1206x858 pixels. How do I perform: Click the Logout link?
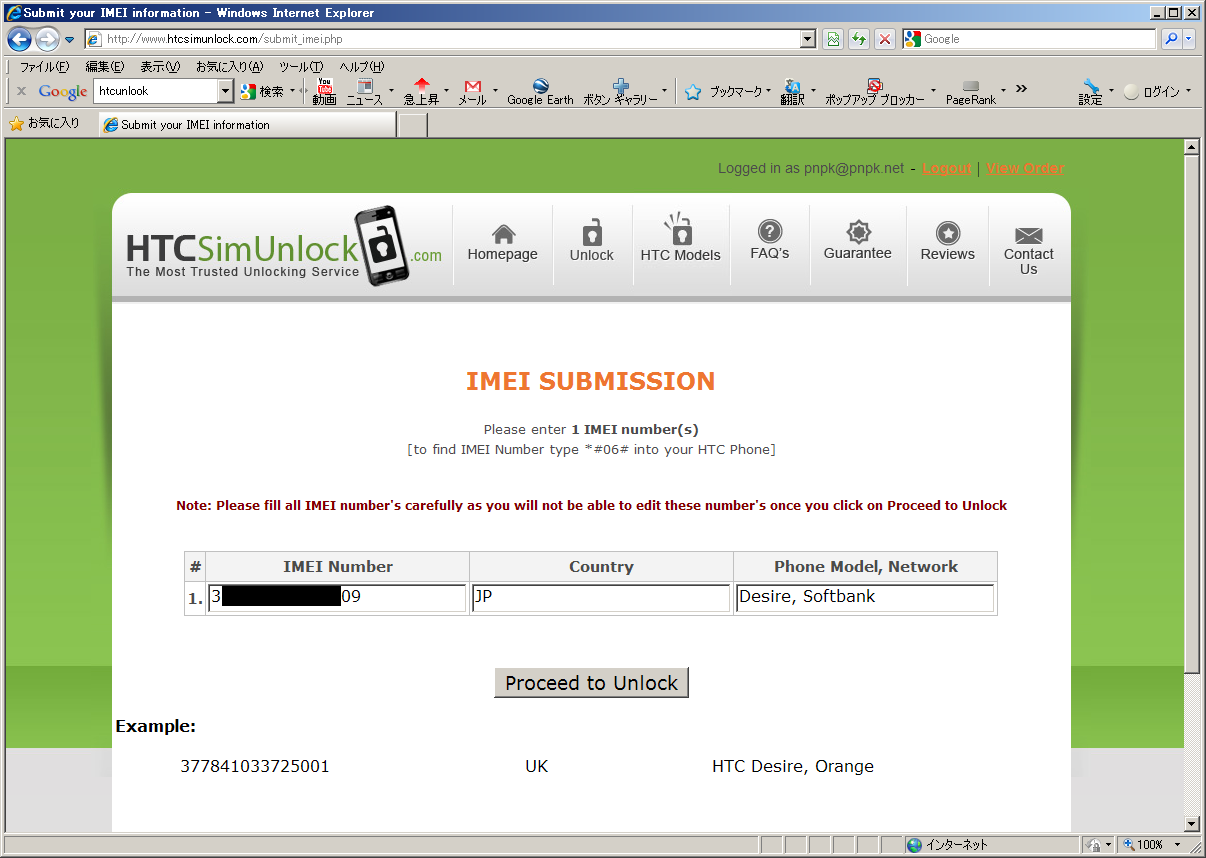click(946, 168)
